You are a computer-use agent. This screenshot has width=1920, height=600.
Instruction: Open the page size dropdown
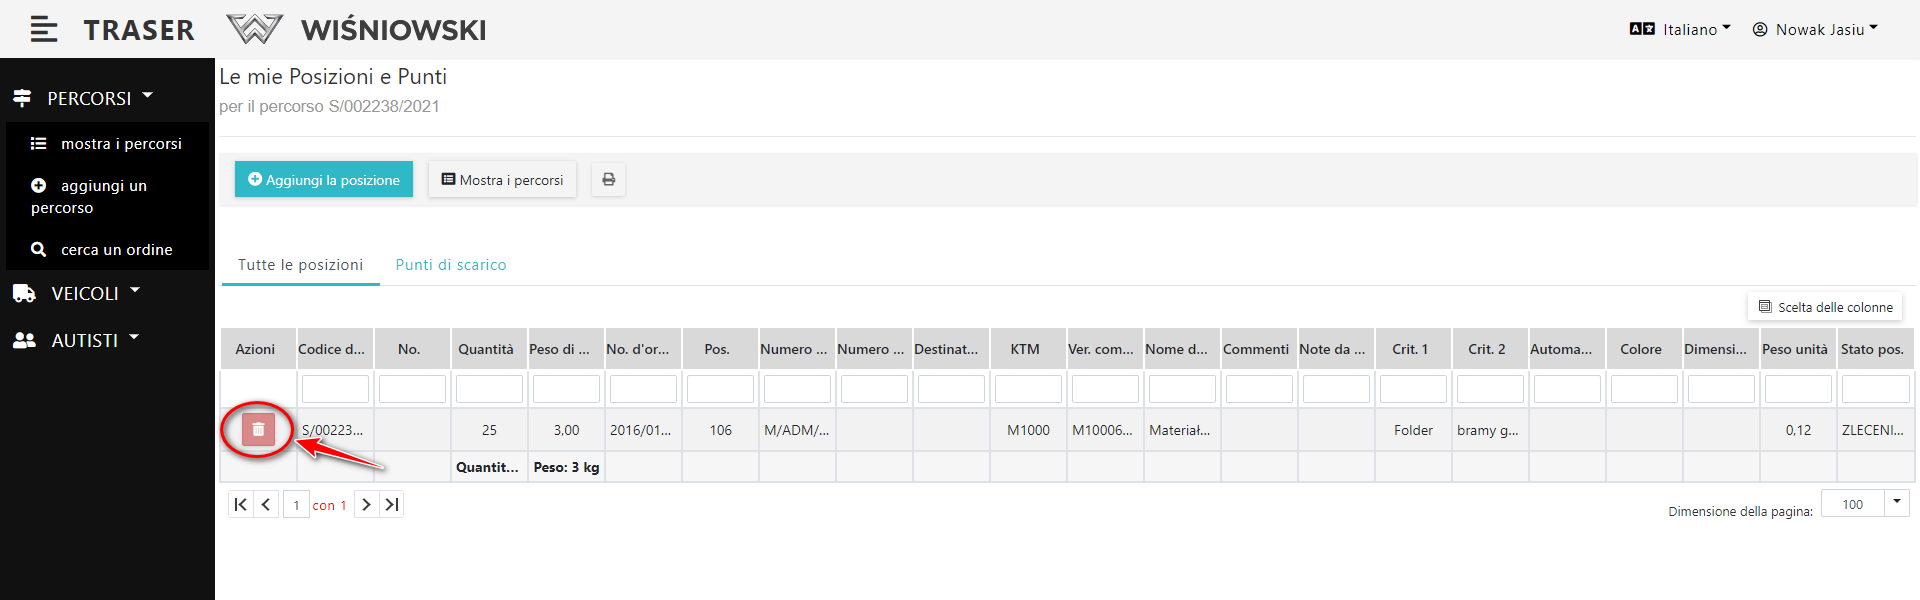click(1896, 503)
